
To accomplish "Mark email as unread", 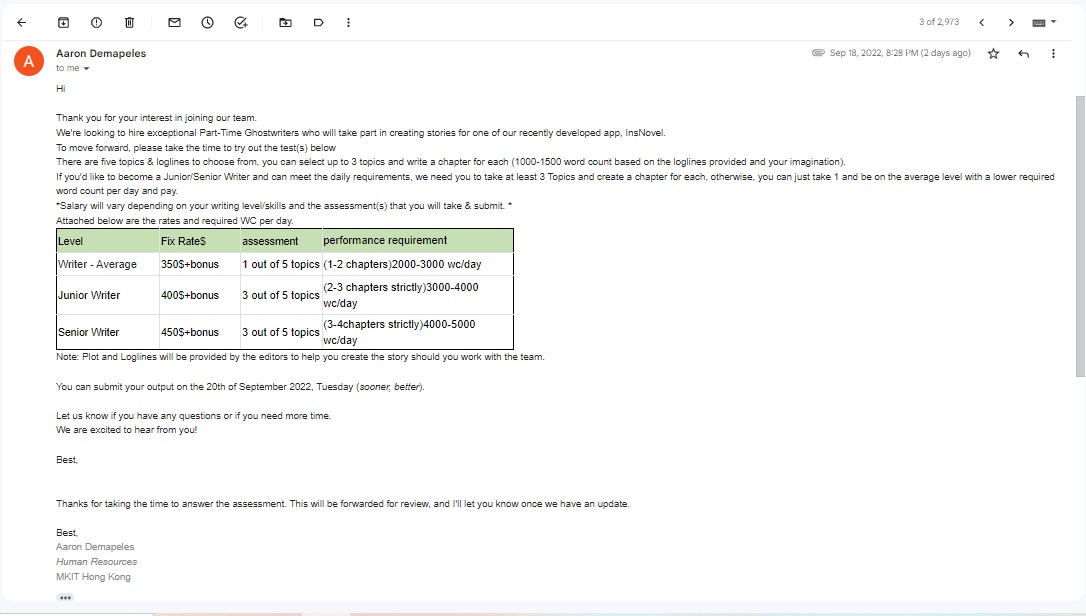I will coord(175,23).
